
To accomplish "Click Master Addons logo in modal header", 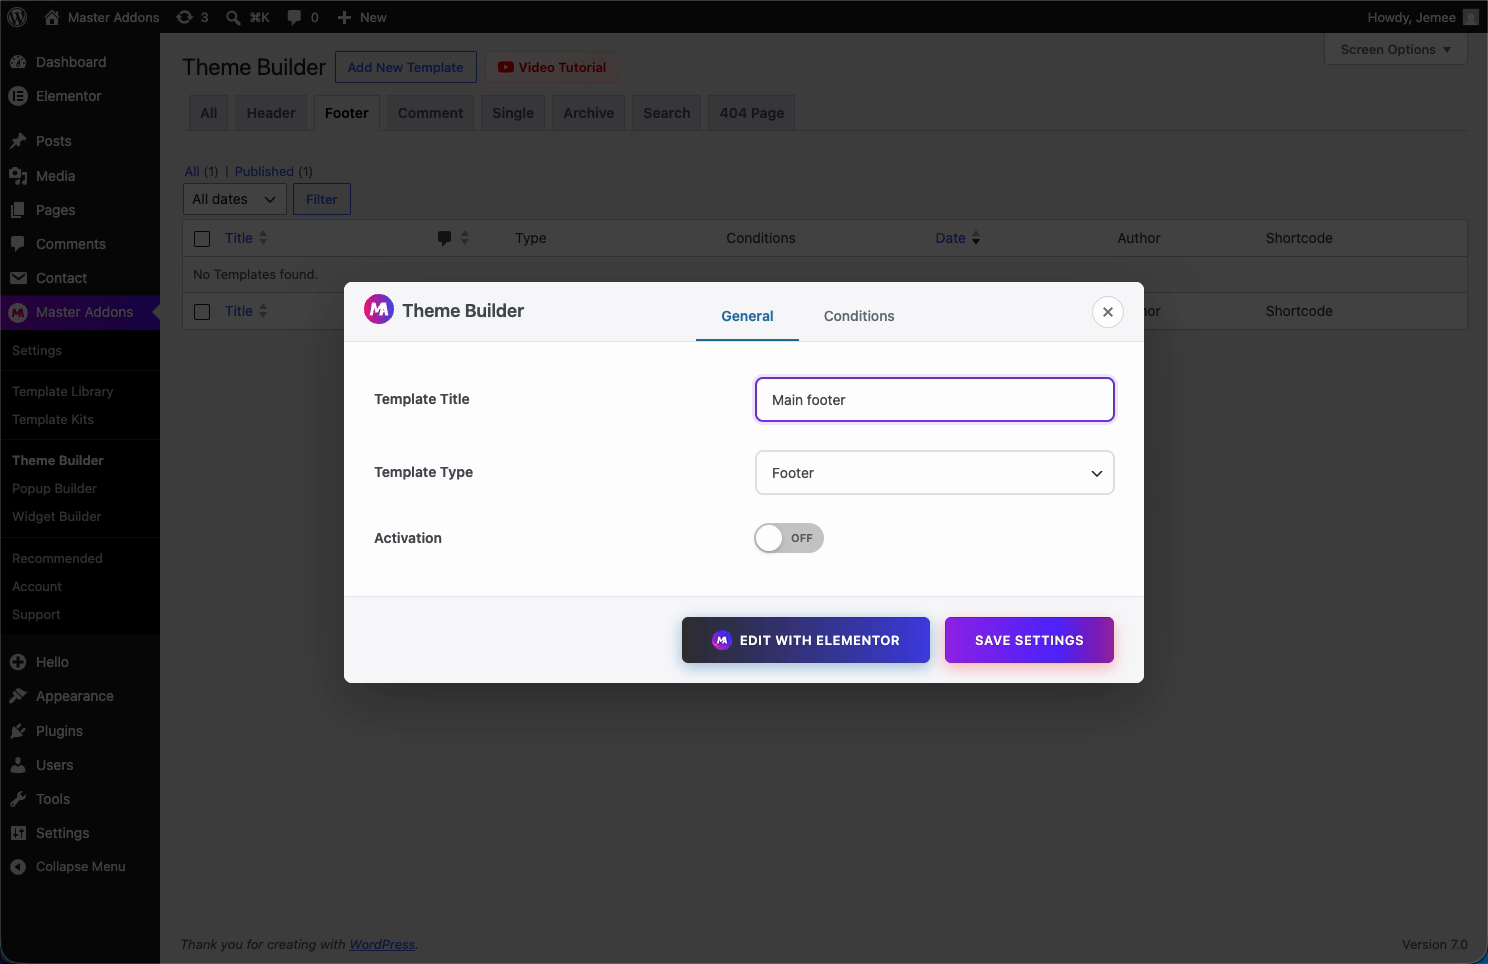I will (x=379, y=310).
